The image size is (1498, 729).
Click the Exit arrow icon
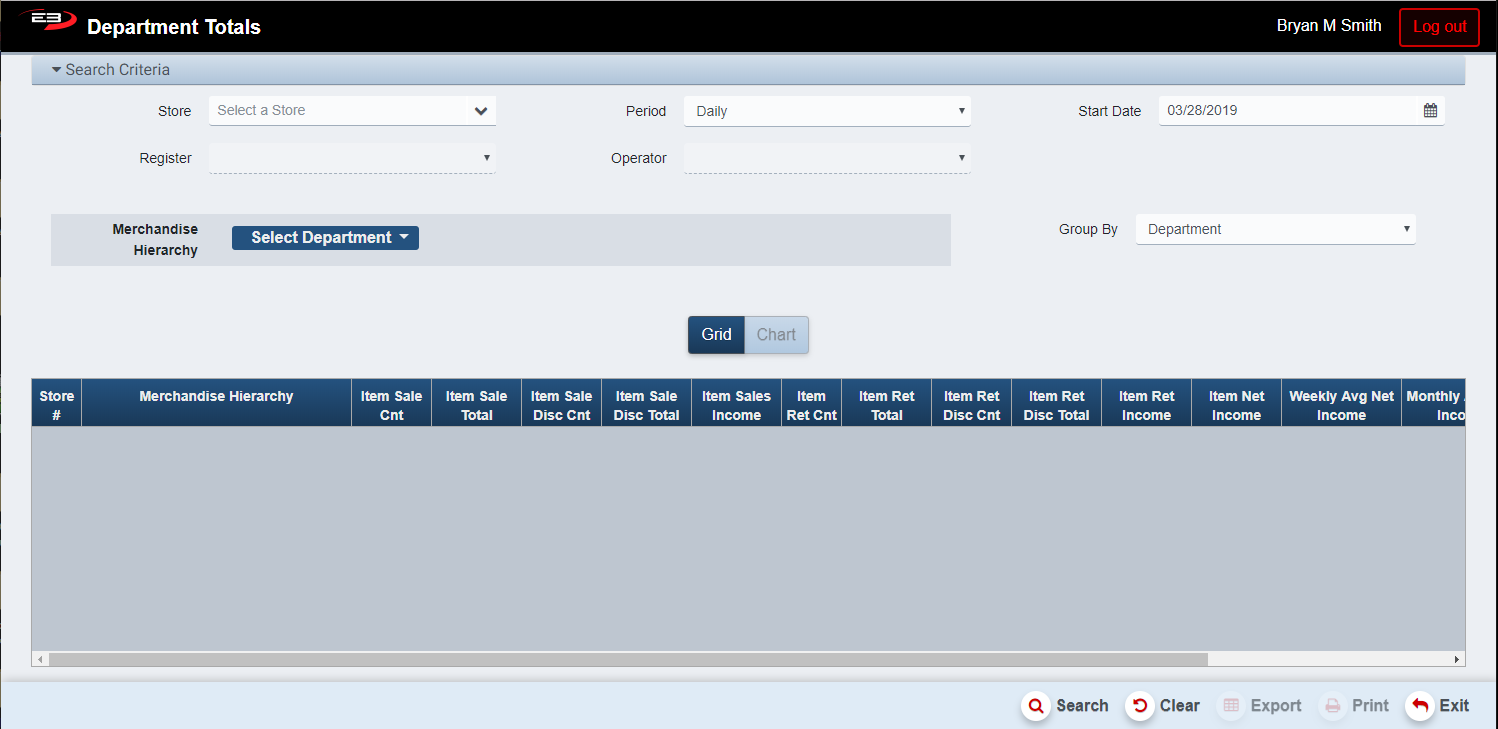1418,706
